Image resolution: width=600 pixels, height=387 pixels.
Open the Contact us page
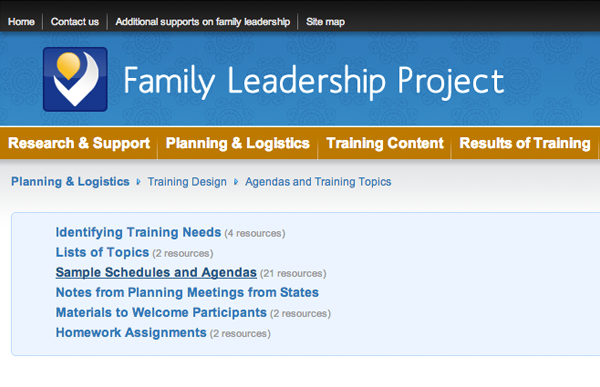(75, 22)
